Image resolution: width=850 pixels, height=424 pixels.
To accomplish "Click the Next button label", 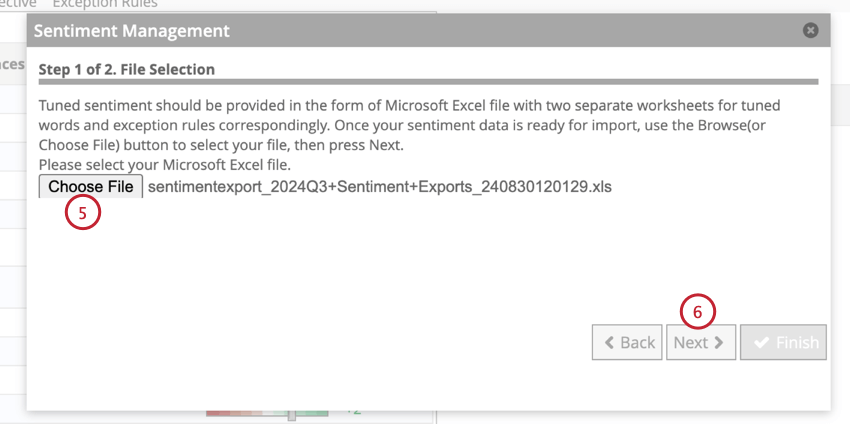I will click(x=691, y=342).
